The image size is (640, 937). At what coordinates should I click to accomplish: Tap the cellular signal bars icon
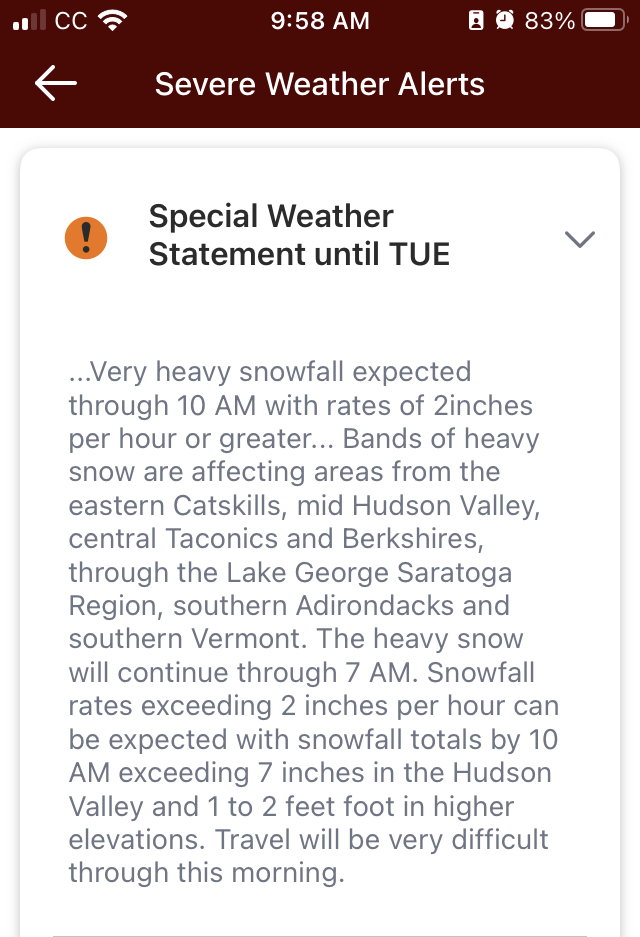[30, 21]
